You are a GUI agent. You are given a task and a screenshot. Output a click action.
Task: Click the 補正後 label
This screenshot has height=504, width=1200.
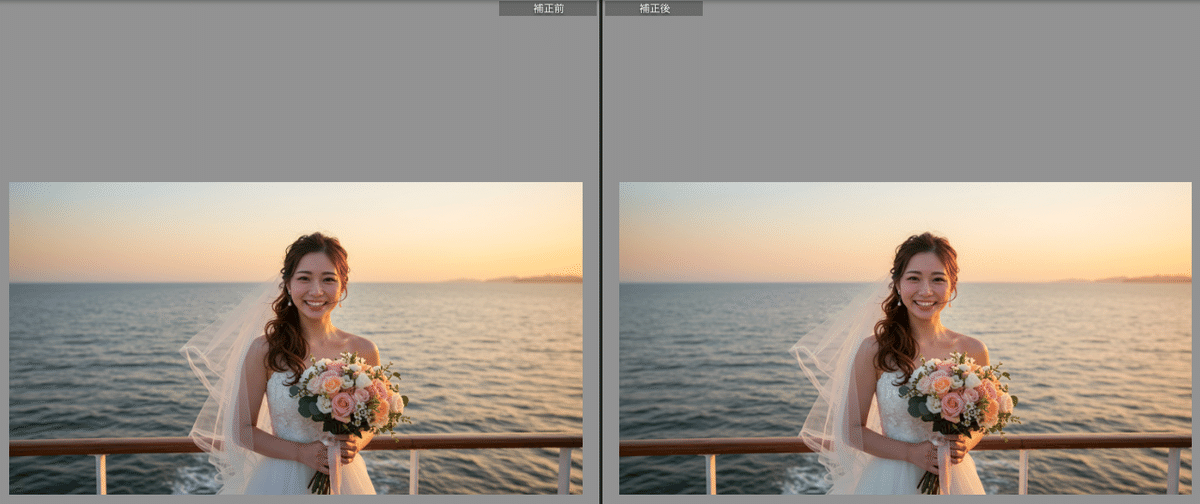click(x=654, y=8)
